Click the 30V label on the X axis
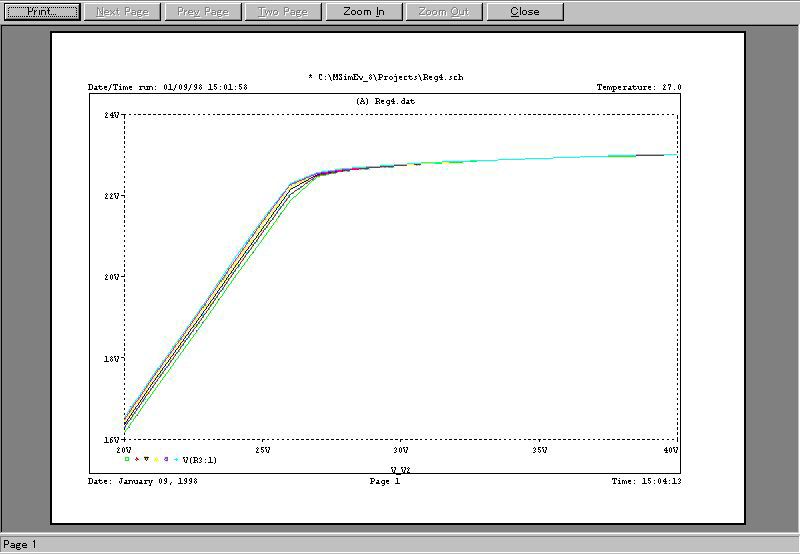The width and height of the screenshot is (800, 554). pos(400,450)
